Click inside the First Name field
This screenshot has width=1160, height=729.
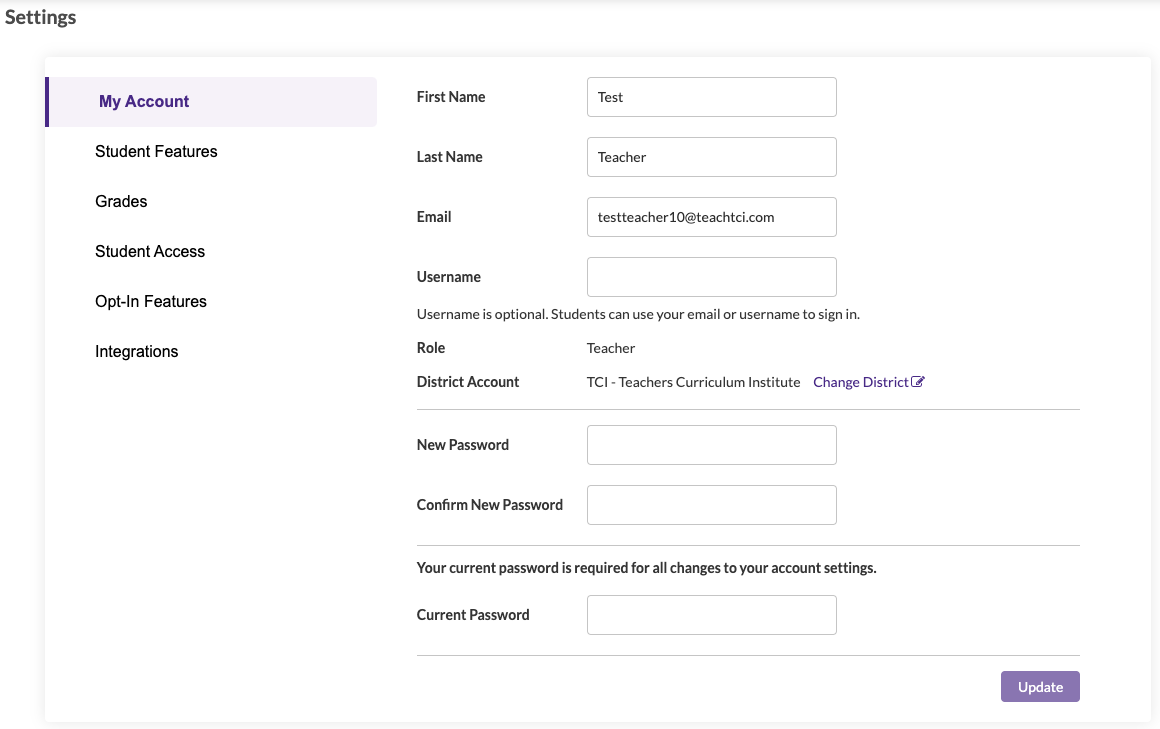tap(711, 97)
